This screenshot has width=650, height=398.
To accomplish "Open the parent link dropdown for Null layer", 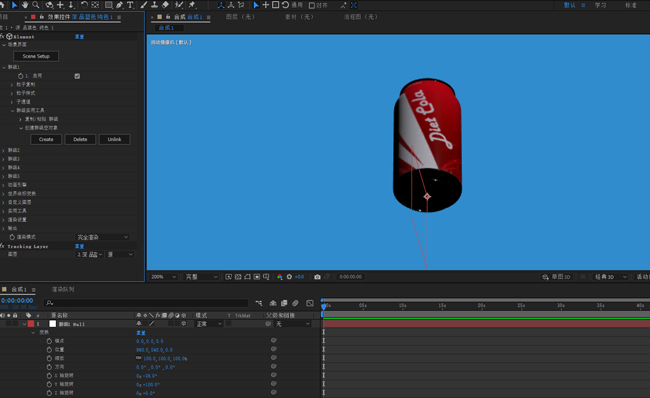I will (x=293, y=324).
